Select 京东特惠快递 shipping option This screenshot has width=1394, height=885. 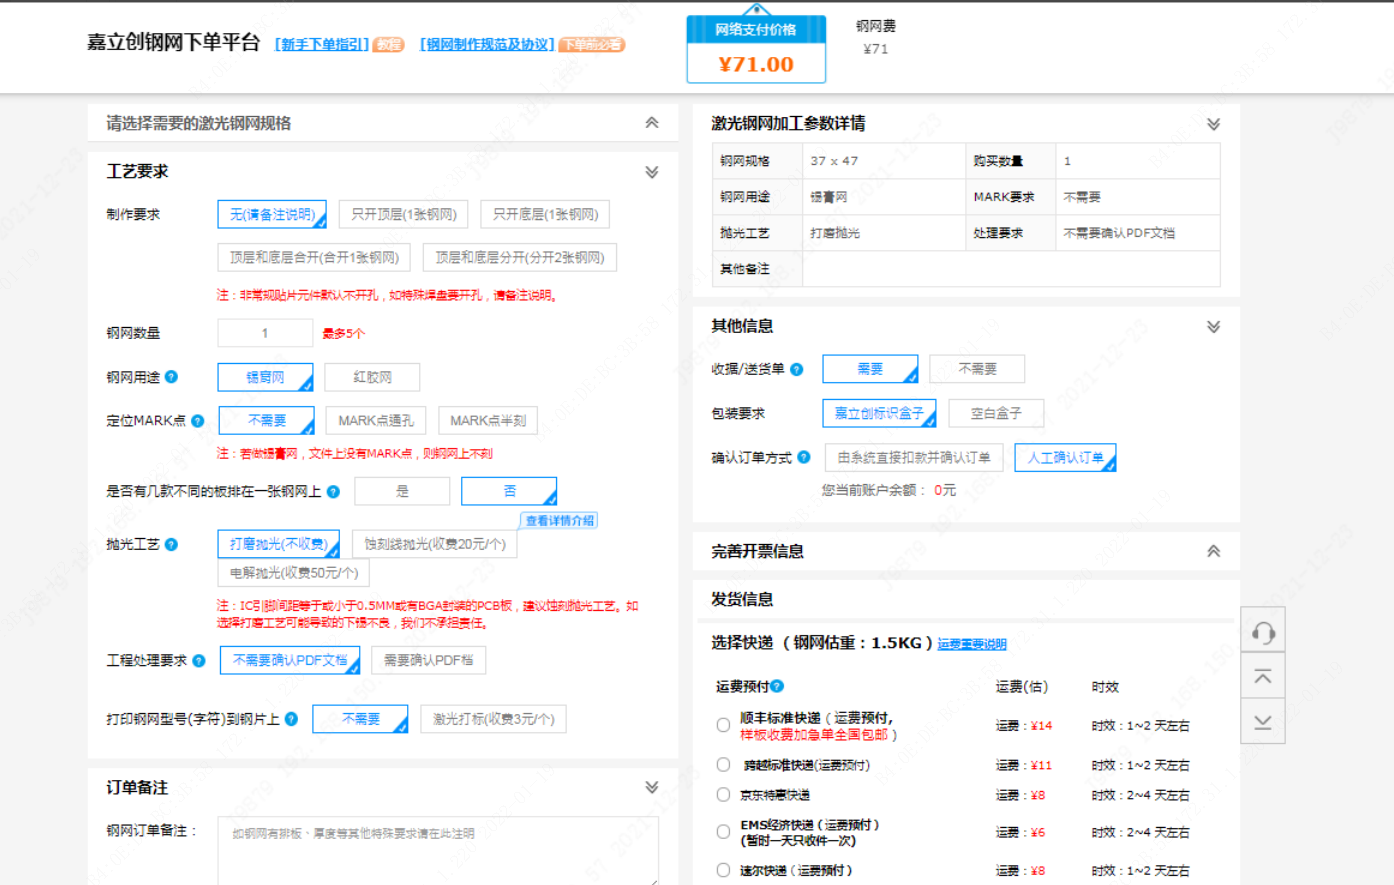(x=723, y=795)
